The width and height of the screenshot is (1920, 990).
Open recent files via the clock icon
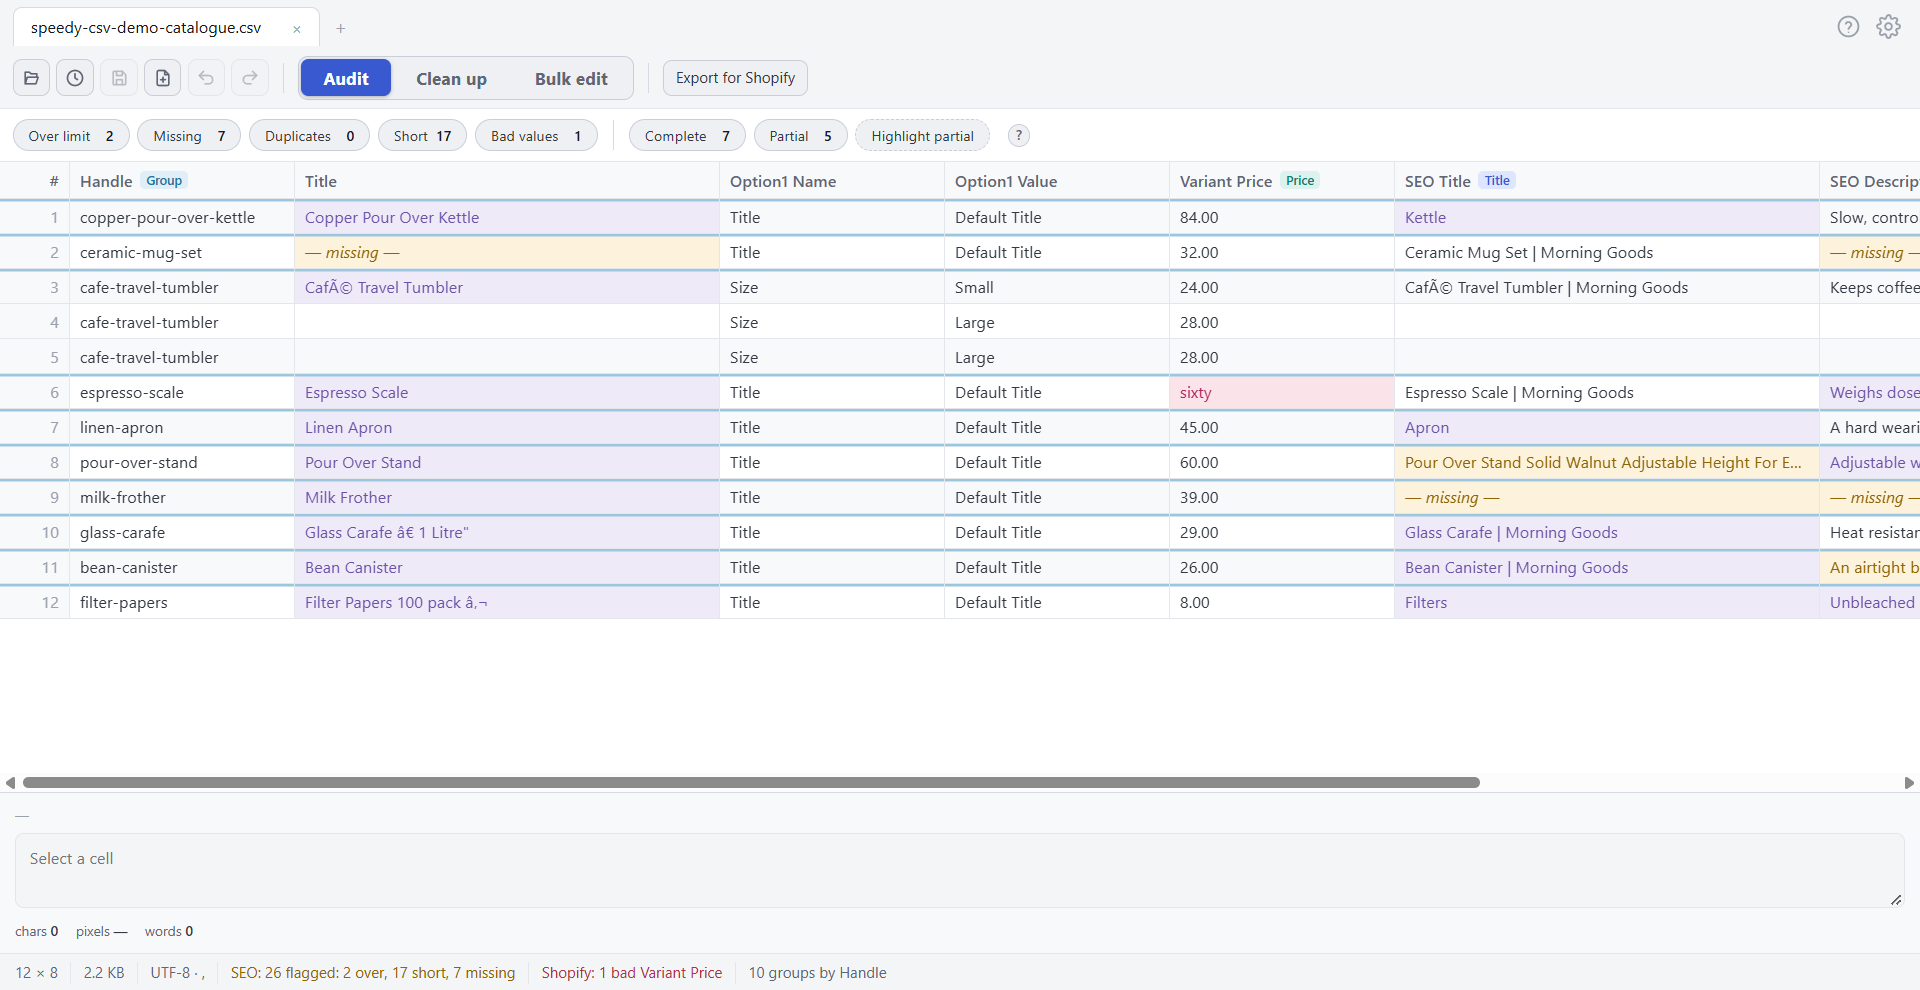click(75, 78)
